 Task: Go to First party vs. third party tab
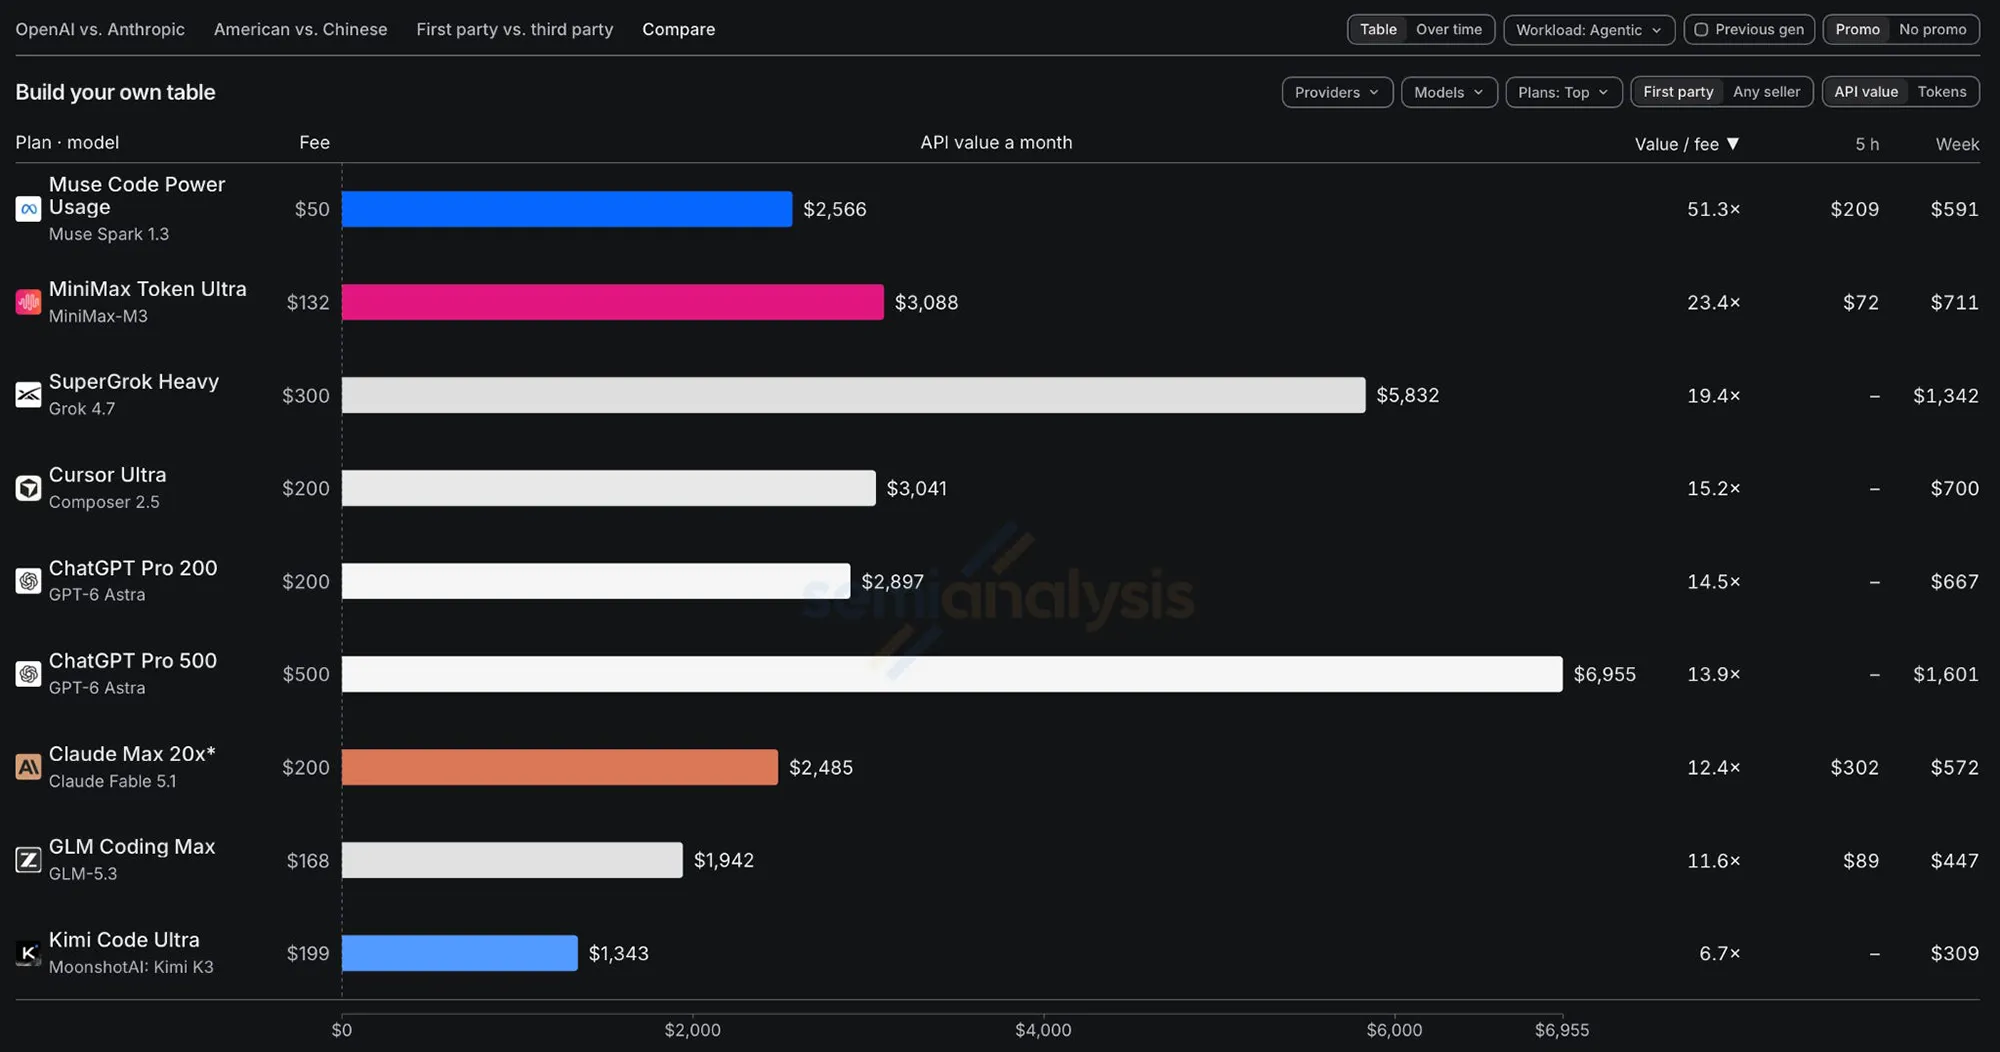click(515, 30)
